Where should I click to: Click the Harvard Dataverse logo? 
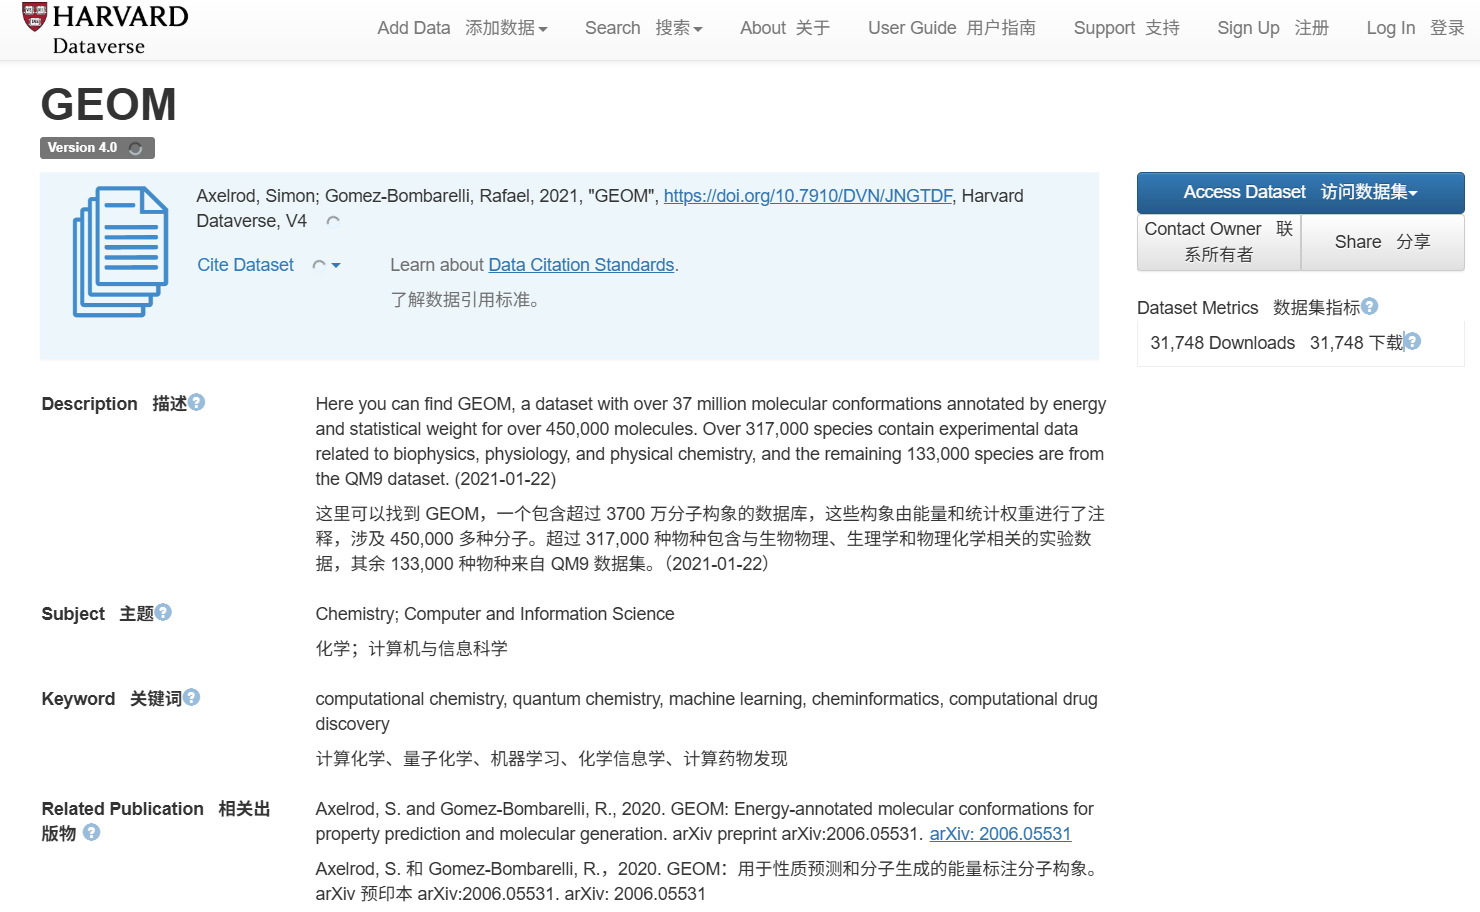pos(105,29)
